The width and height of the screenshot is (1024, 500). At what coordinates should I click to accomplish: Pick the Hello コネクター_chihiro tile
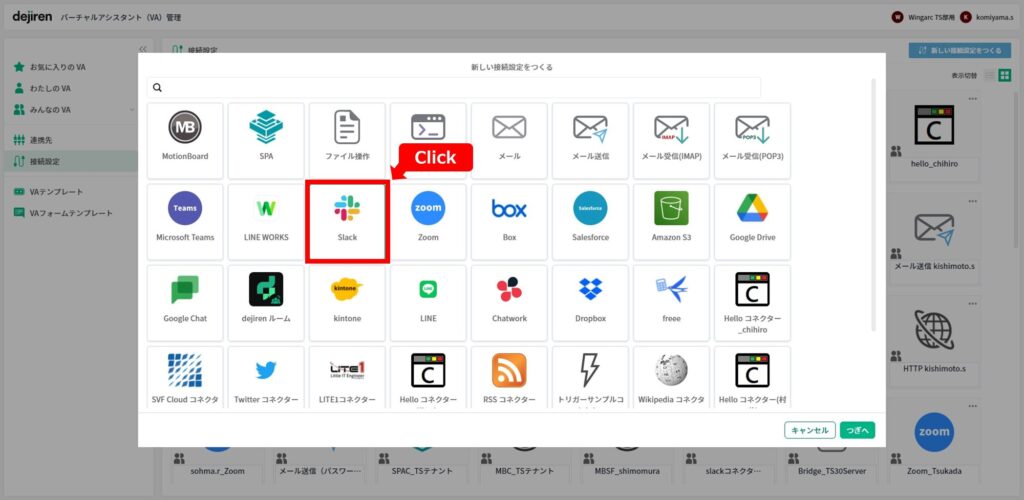pos(752,303)
